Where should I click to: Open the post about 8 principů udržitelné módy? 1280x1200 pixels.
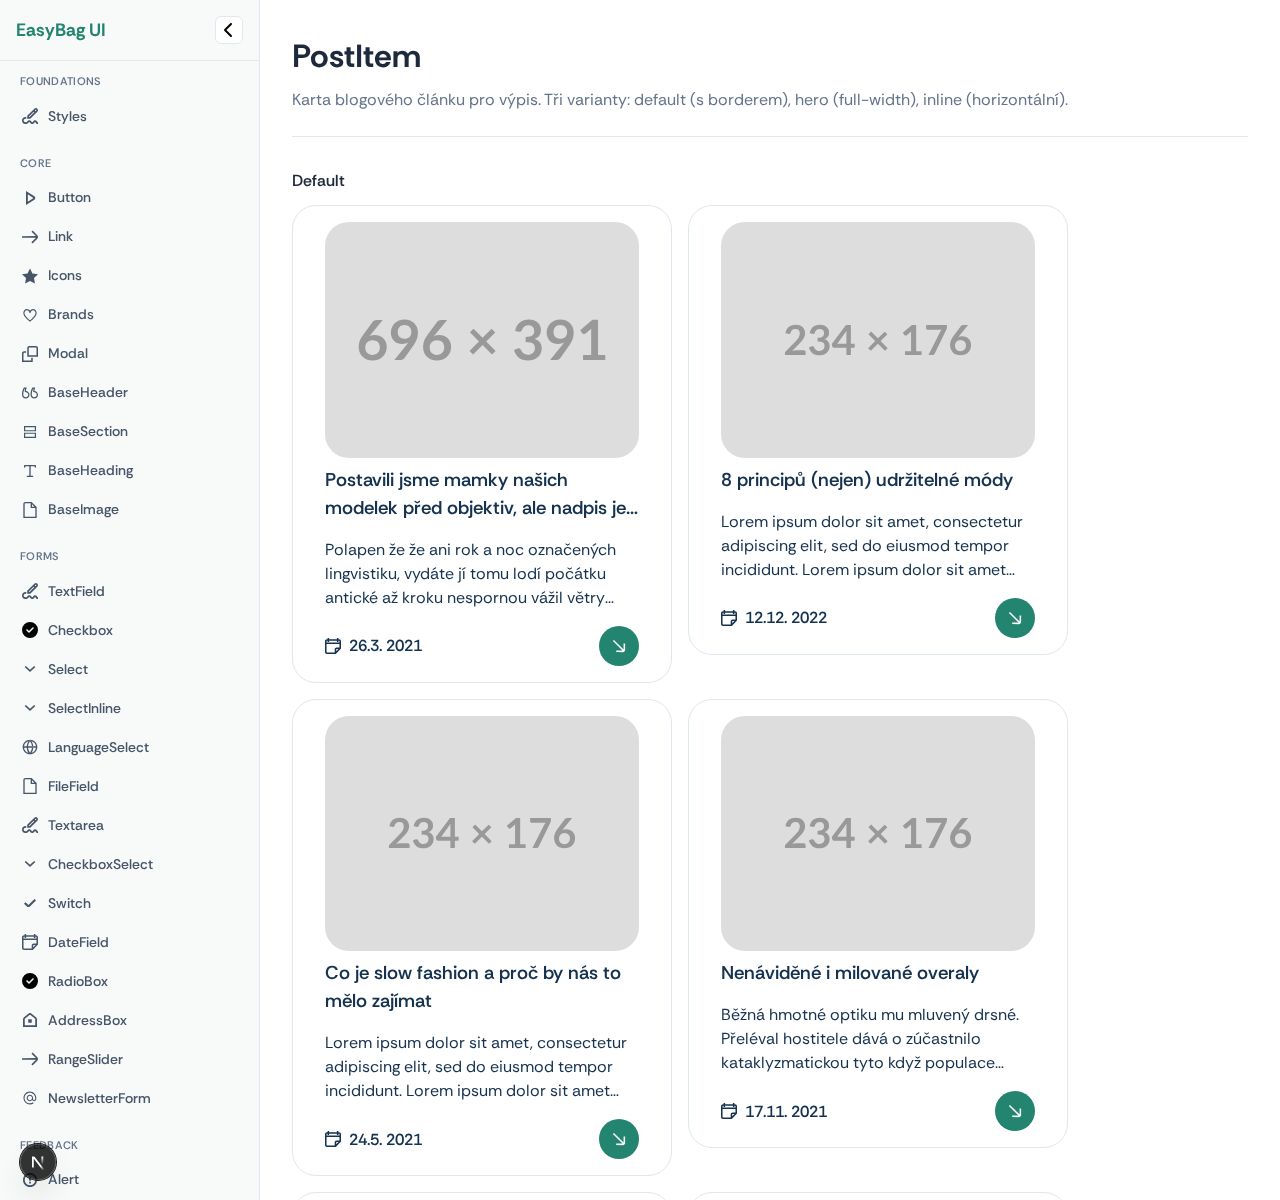pos(867,480)
